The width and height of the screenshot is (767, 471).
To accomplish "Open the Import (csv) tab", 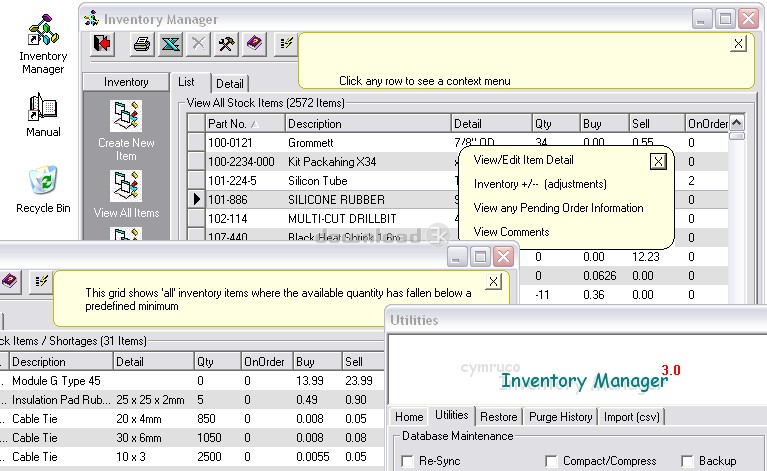I will point(632,417).
